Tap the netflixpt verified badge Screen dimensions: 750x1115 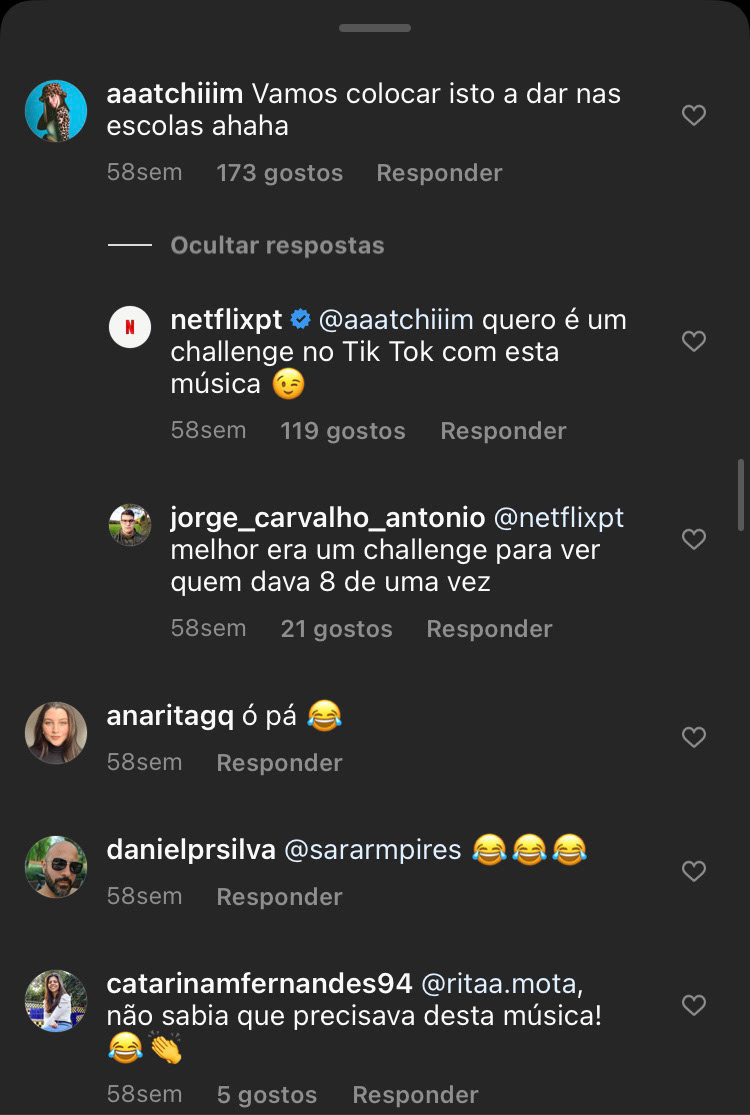click(301, 320)
